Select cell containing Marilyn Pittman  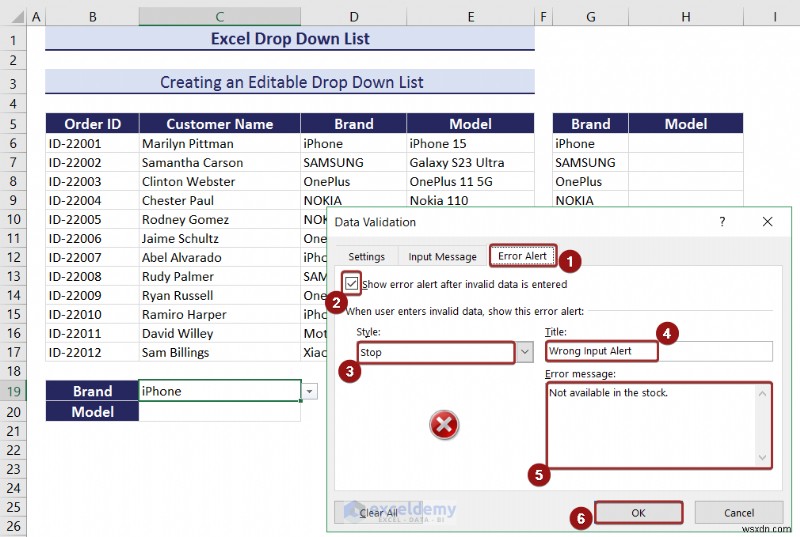click(219, 143)
